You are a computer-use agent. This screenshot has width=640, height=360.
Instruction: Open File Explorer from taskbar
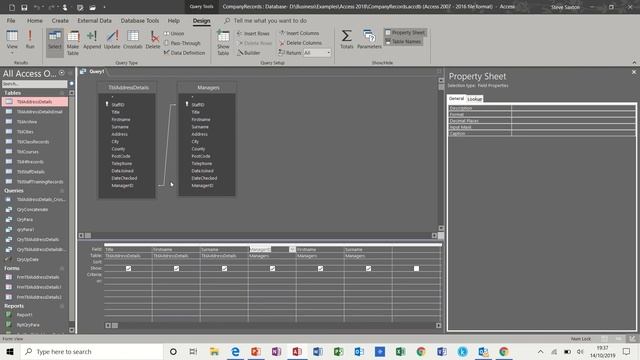point(214,351)
